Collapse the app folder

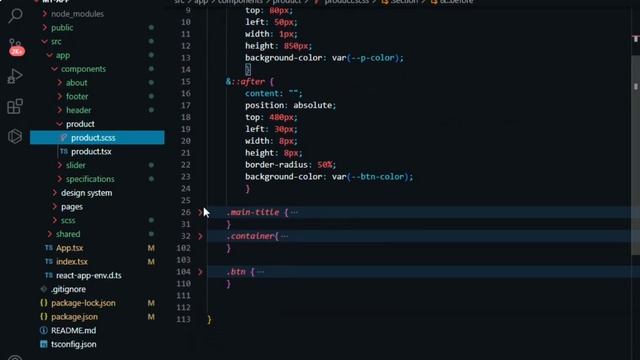(49, 55)
